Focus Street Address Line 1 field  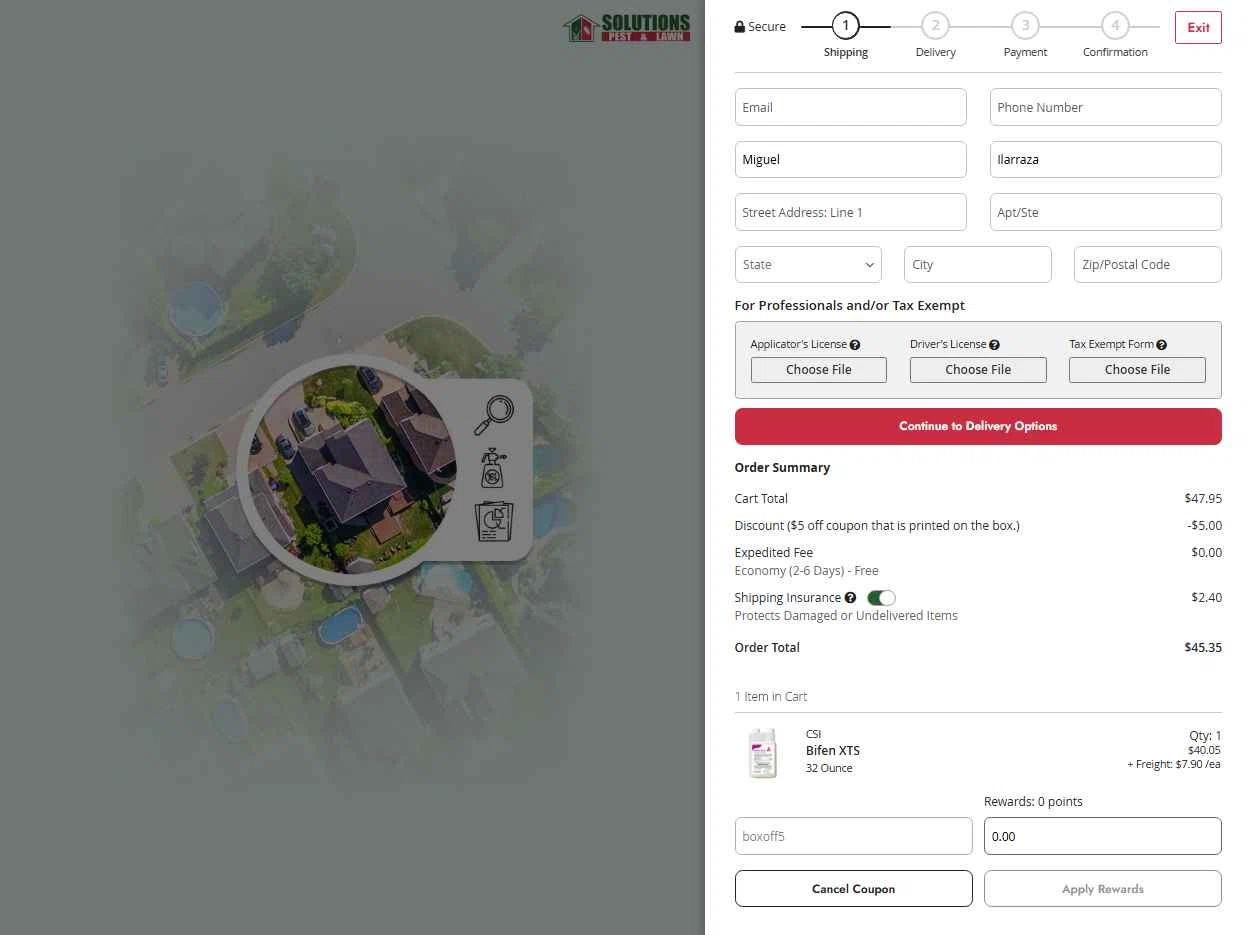851,212
